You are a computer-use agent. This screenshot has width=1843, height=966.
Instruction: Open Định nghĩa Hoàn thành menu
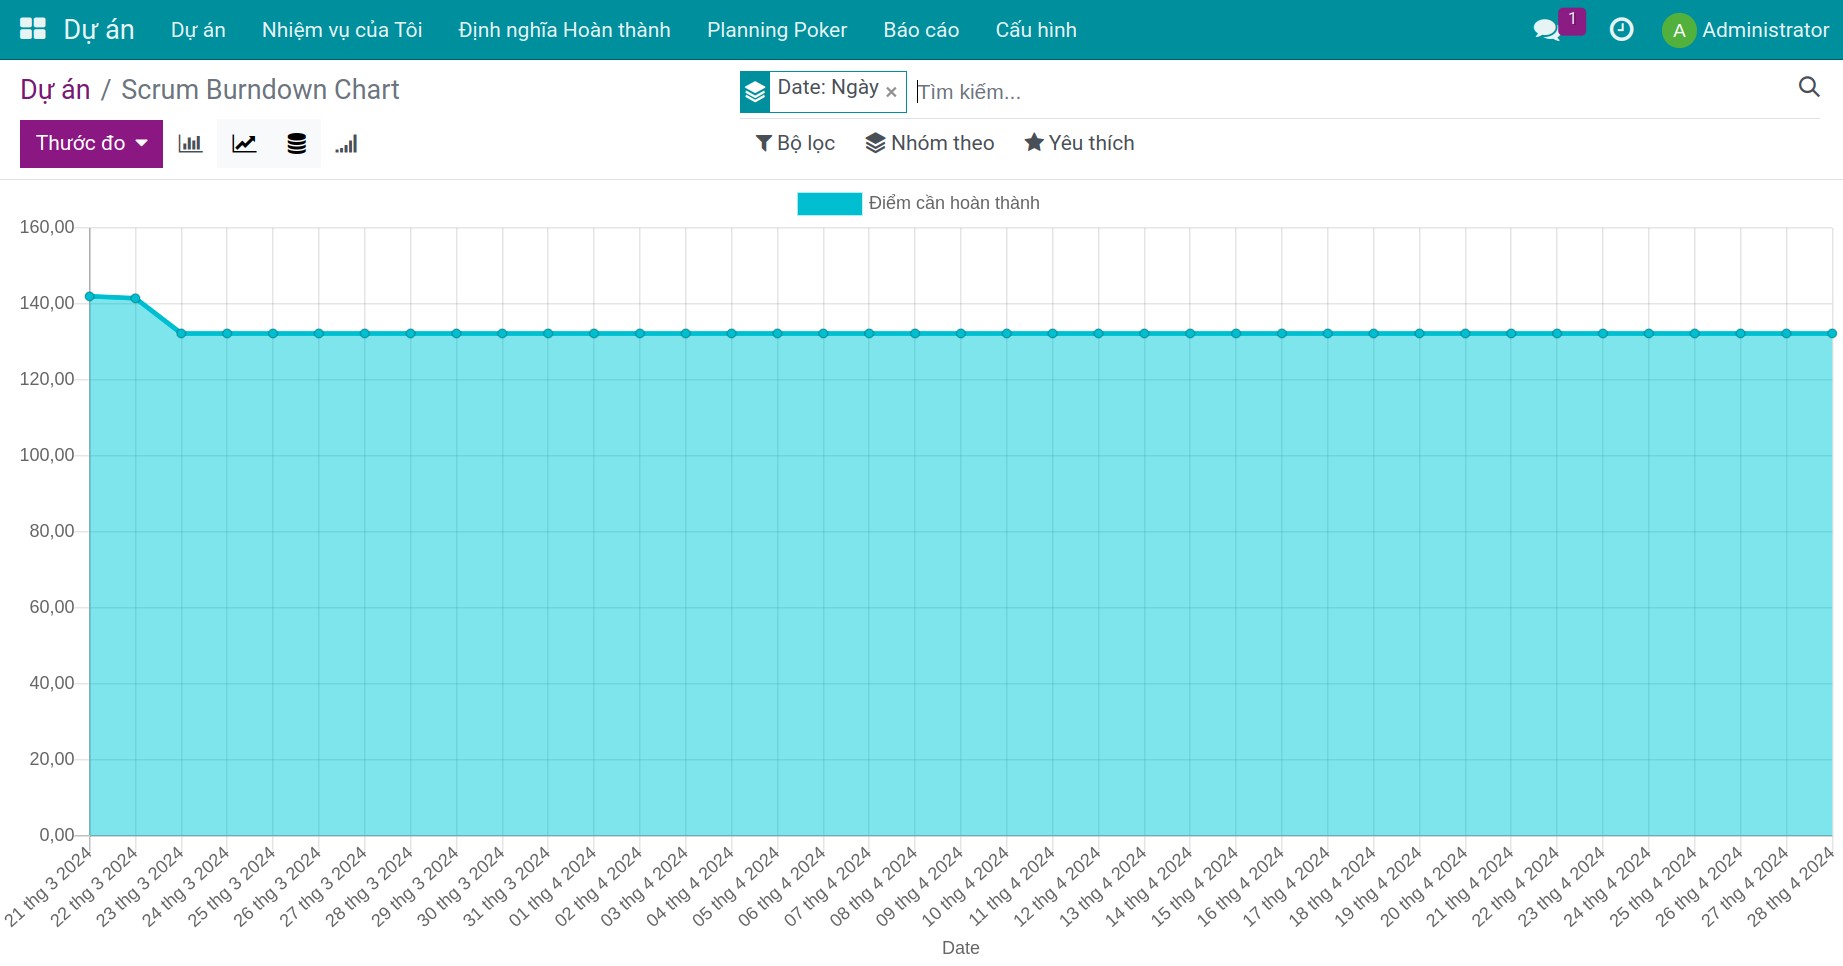[x=565, y=30]
